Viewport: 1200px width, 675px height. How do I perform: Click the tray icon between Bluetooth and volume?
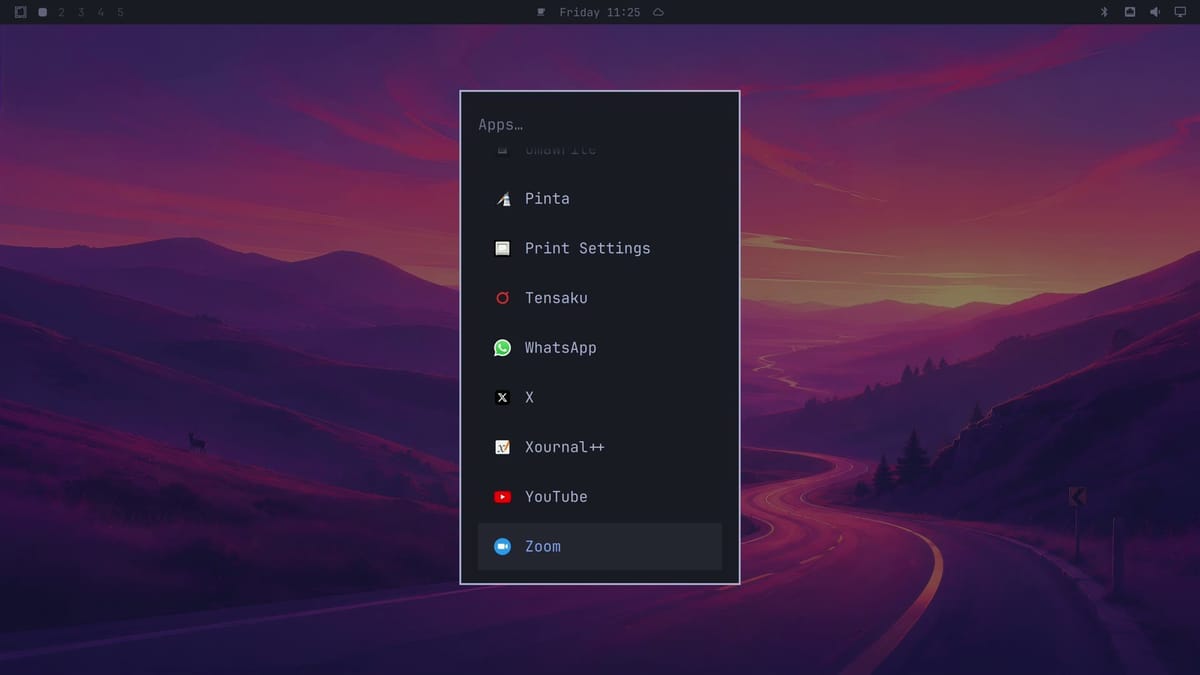click(1130, 12)
